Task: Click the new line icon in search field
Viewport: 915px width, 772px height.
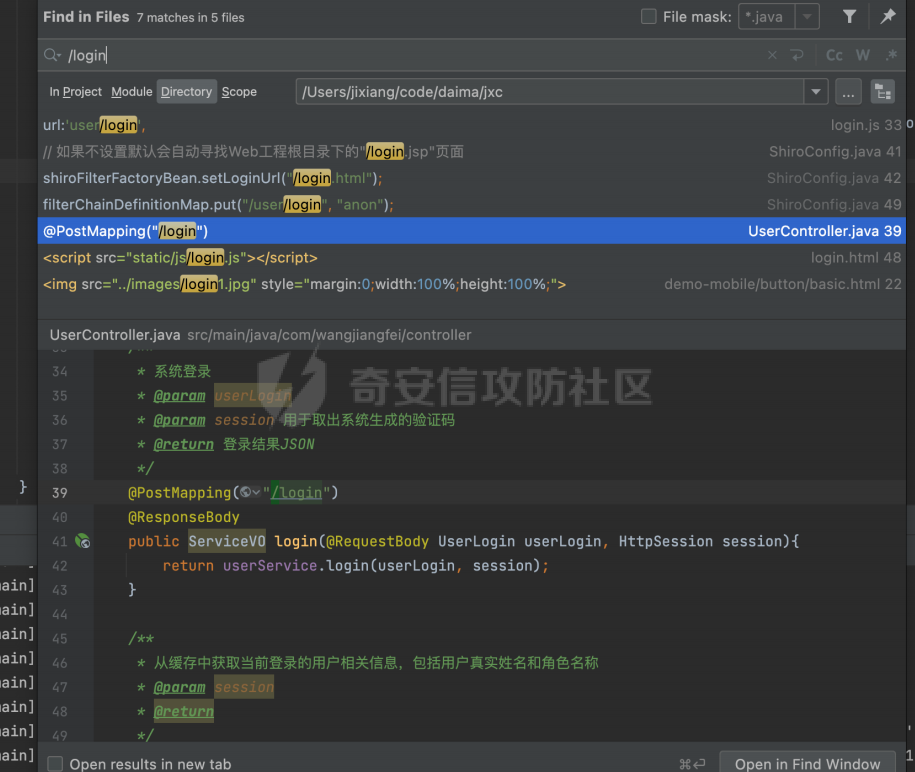Action: point(797,55)
